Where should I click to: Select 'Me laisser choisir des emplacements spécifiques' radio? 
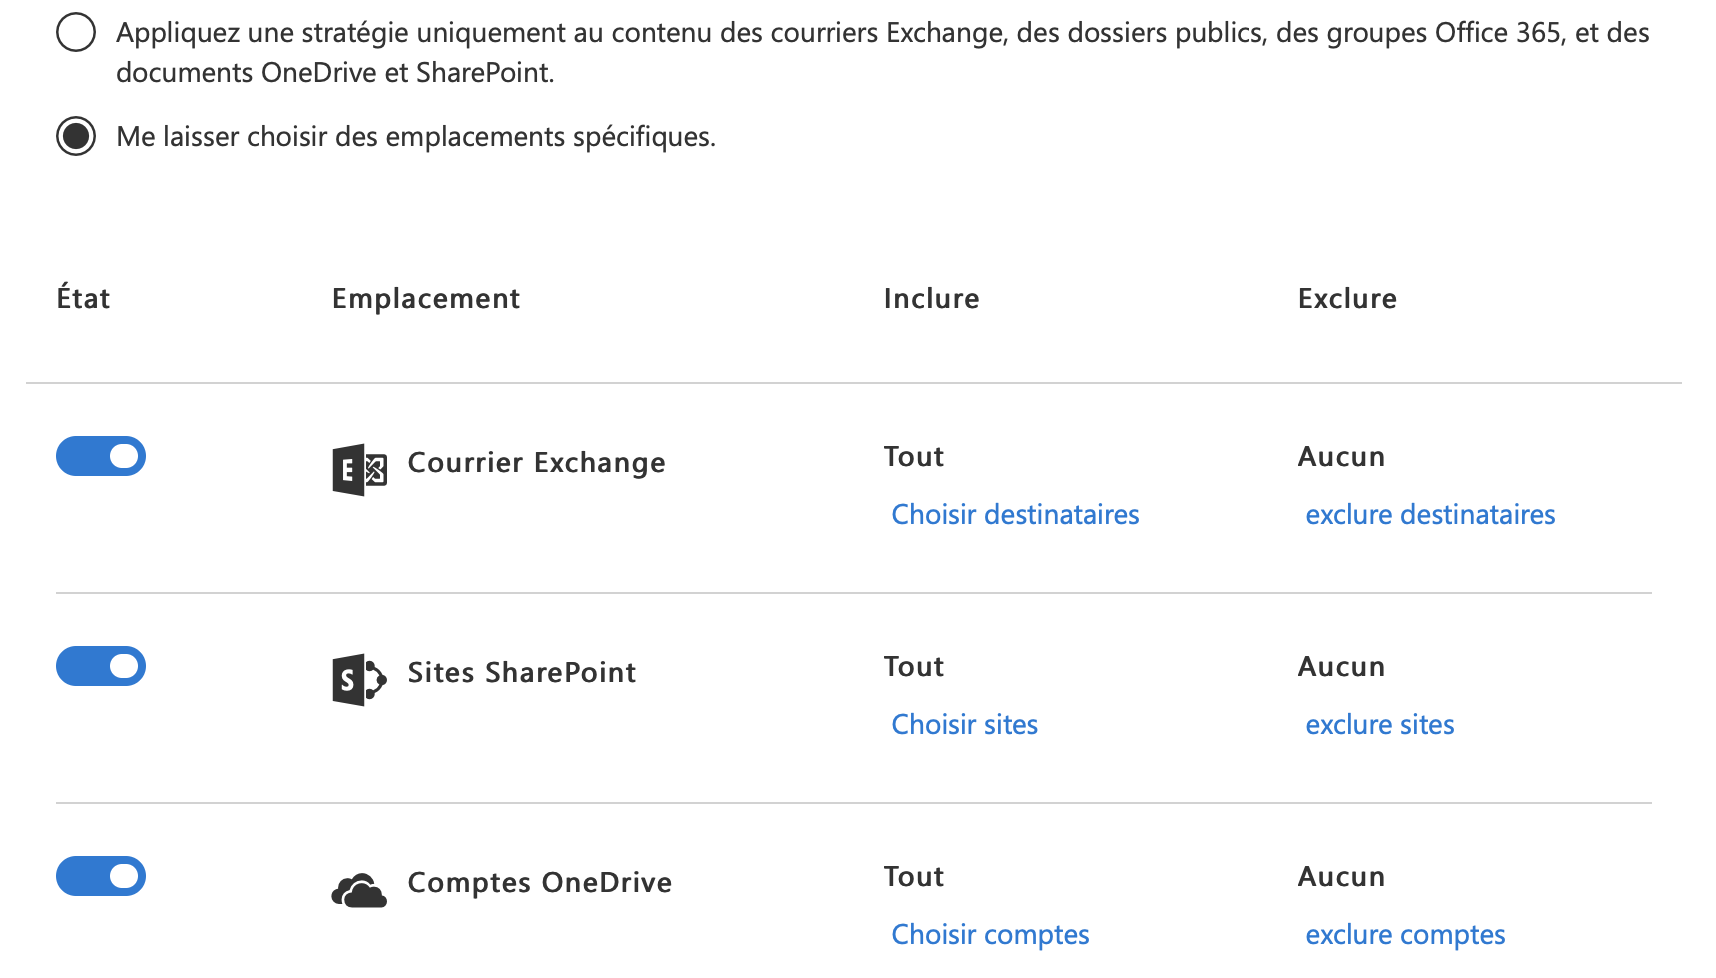pos(76,136)
